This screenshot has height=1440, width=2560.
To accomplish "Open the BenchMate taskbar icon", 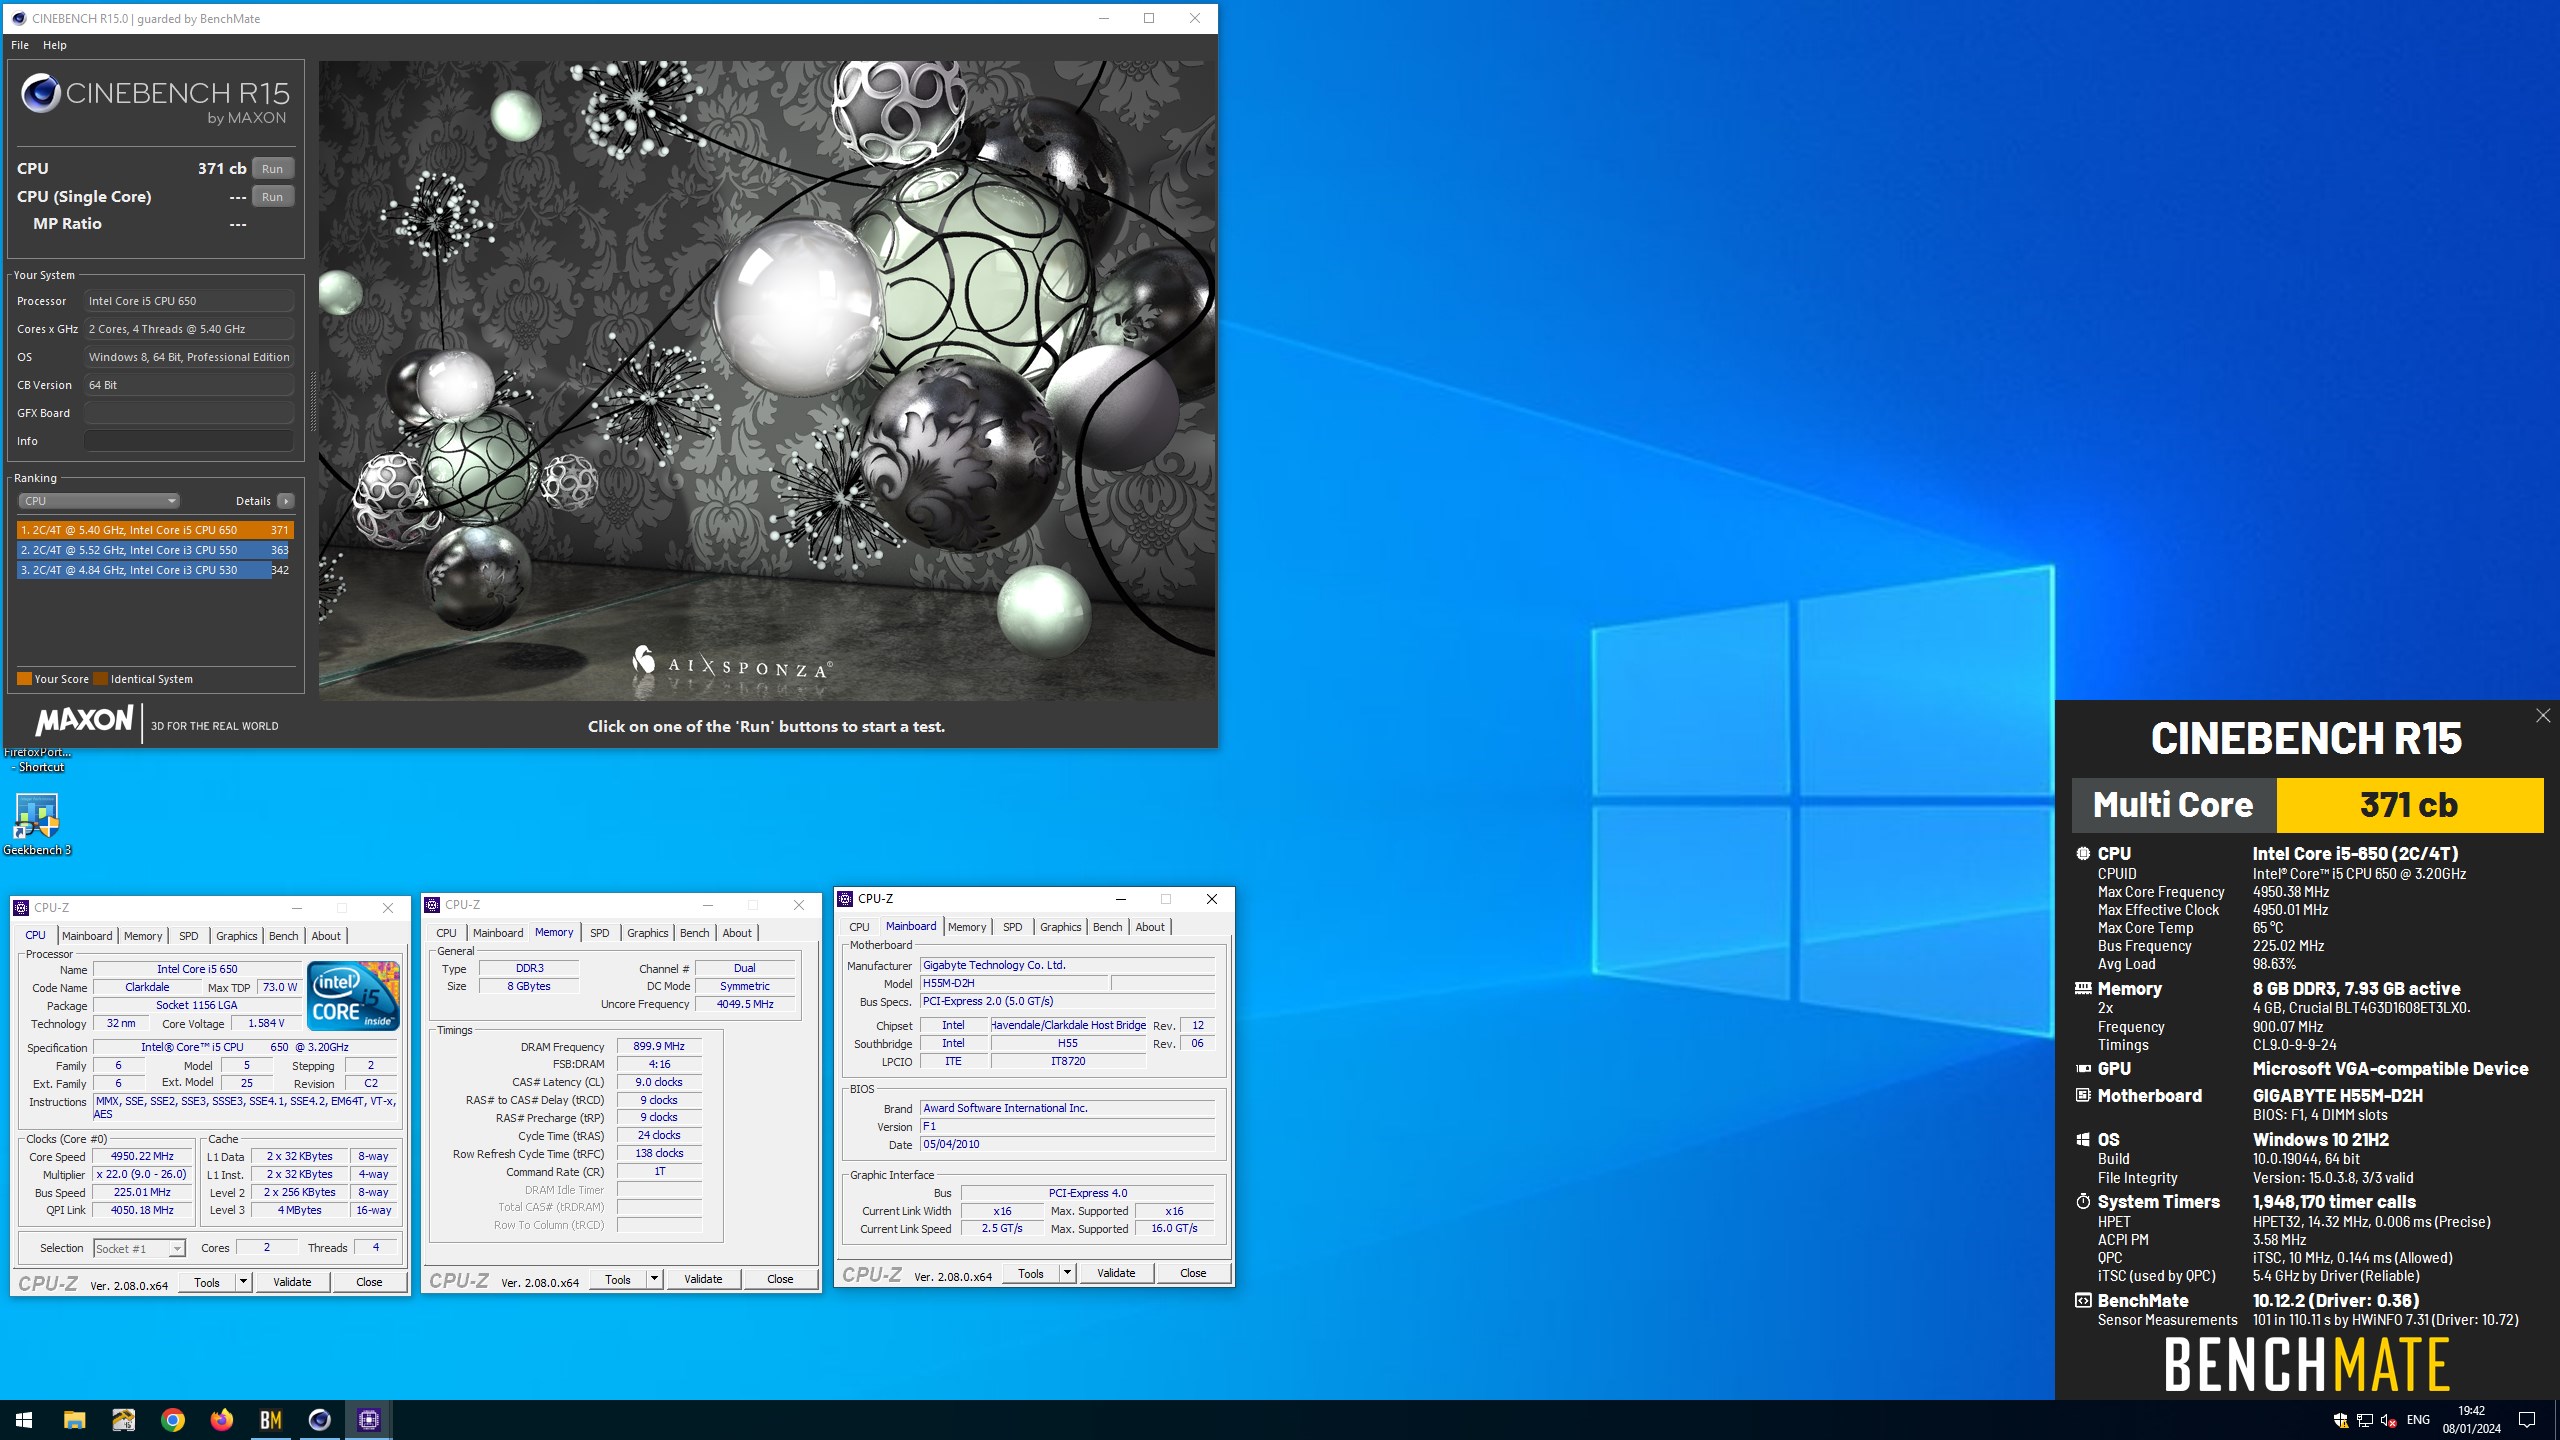I will coord(270,1420).
